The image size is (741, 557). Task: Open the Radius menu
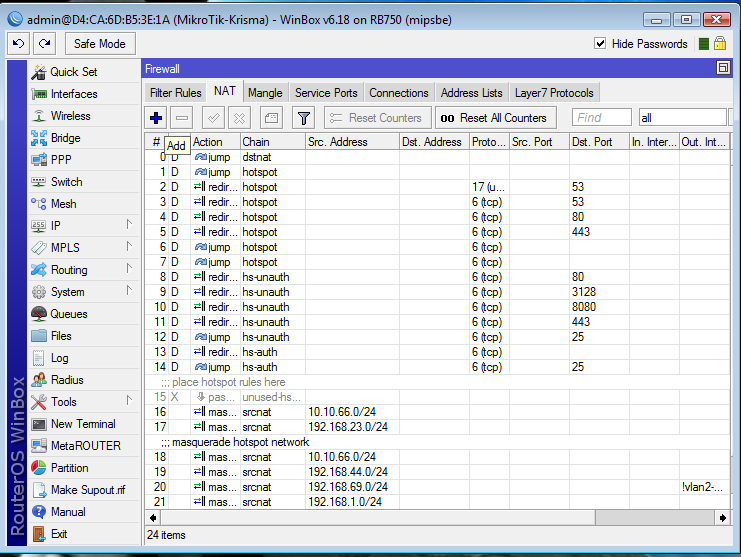[84, 380]
